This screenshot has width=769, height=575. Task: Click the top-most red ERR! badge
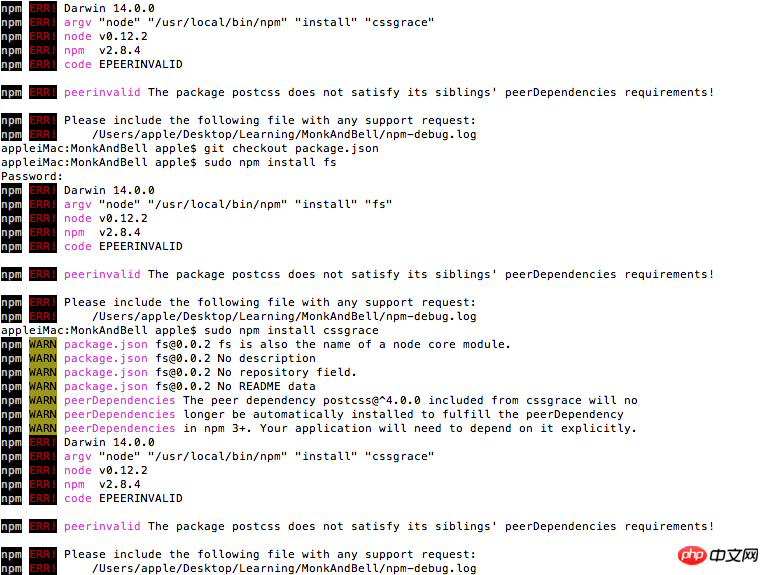43,8
